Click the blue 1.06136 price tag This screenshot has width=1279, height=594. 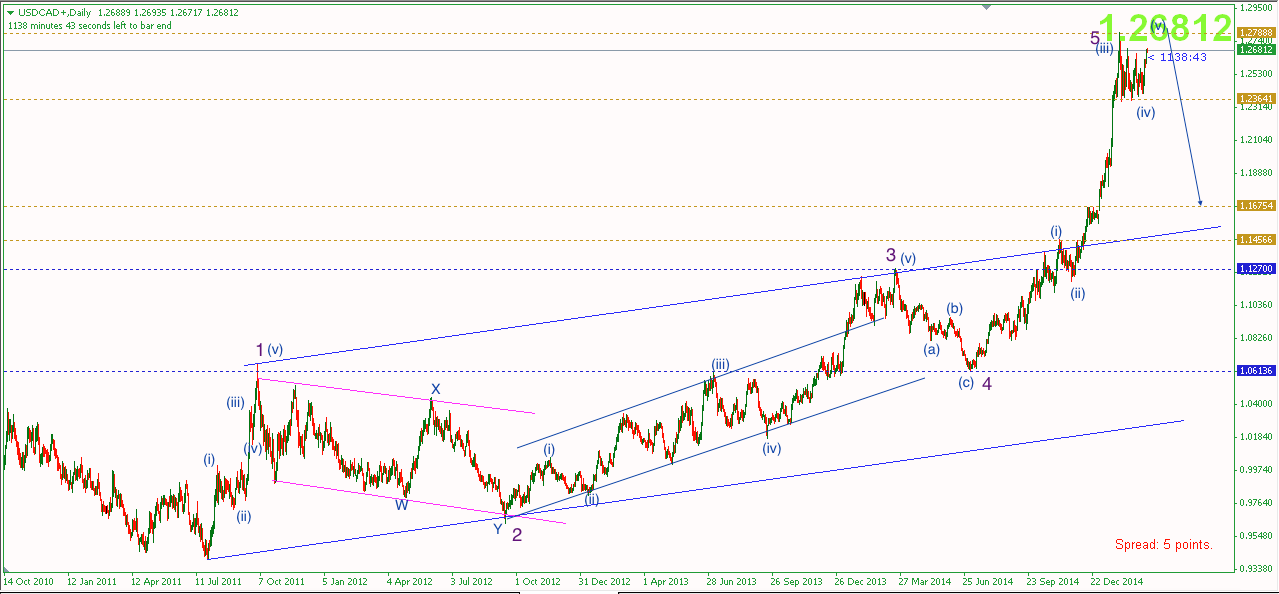(1254, 371)
